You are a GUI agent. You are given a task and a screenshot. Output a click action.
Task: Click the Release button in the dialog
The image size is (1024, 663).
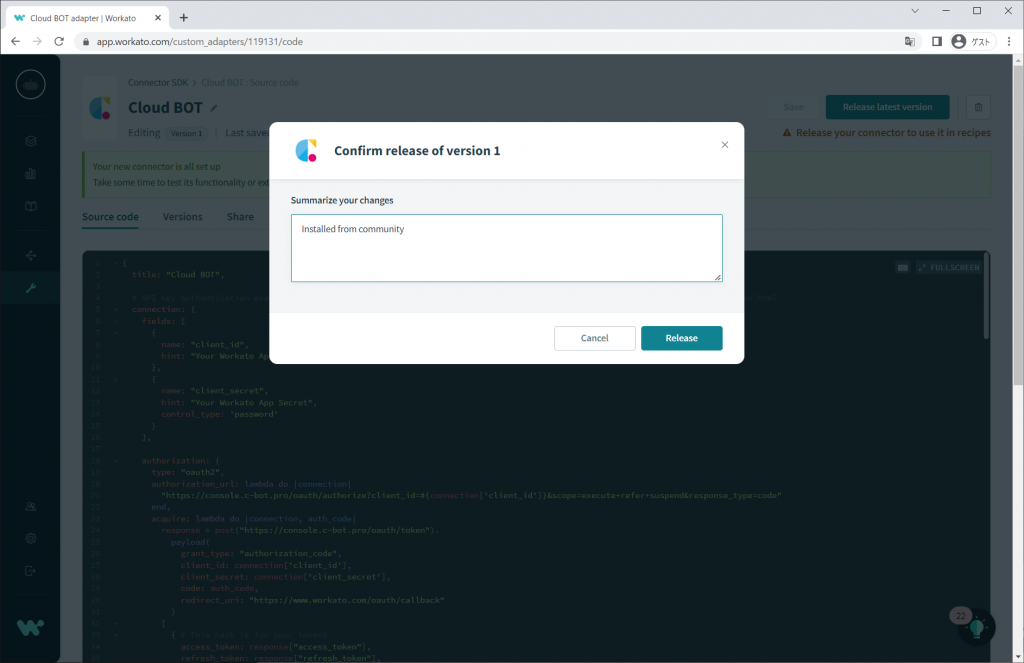[681, 338]
